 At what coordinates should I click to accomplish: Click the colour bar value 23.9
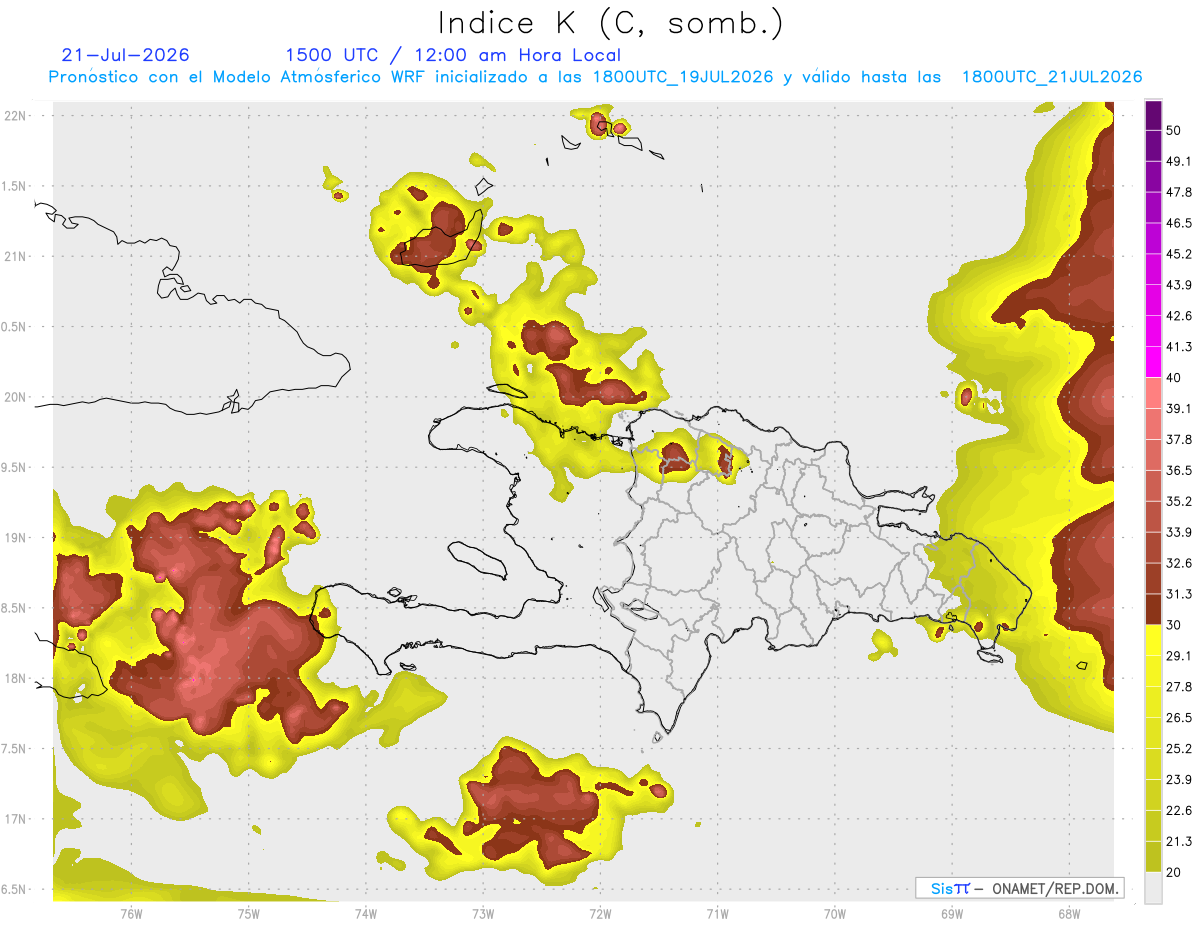pyautogui.click(x=1179, y=780)
